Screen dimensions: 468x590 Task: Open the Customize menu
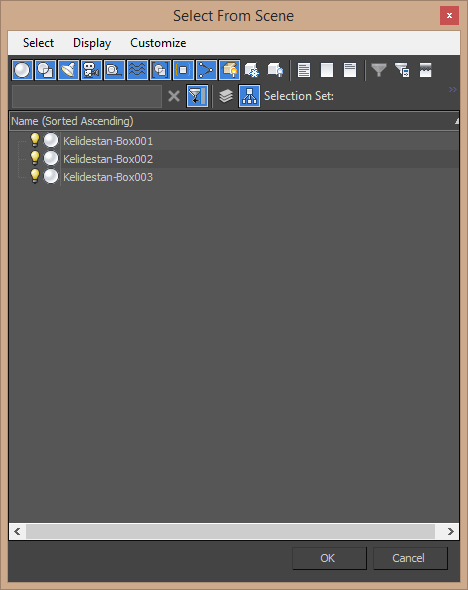(158, 43)
